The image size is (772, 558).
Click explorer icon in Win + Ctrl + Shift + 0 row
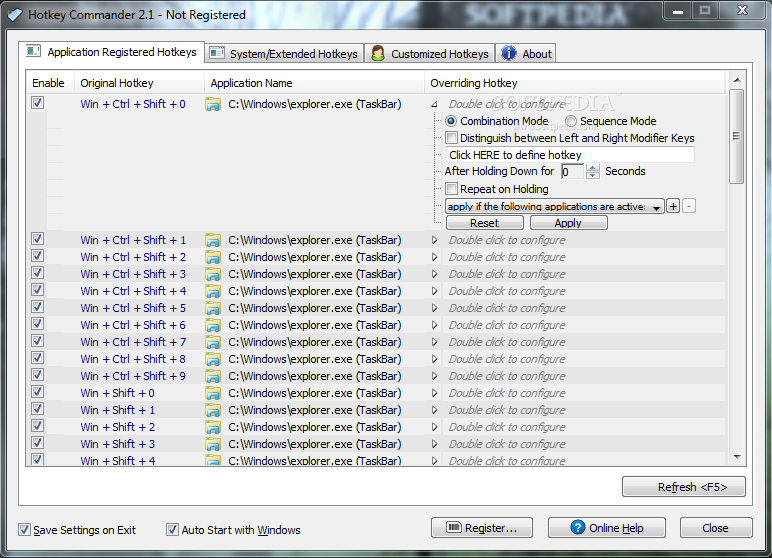(213, 104)
